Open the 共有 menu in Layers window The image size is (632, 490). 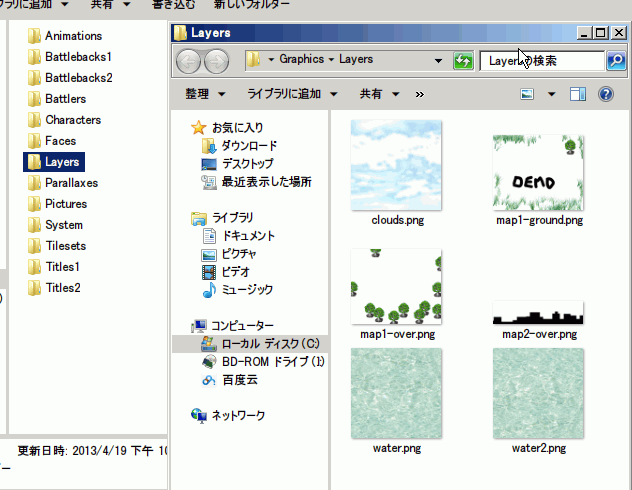pos(379,94)
